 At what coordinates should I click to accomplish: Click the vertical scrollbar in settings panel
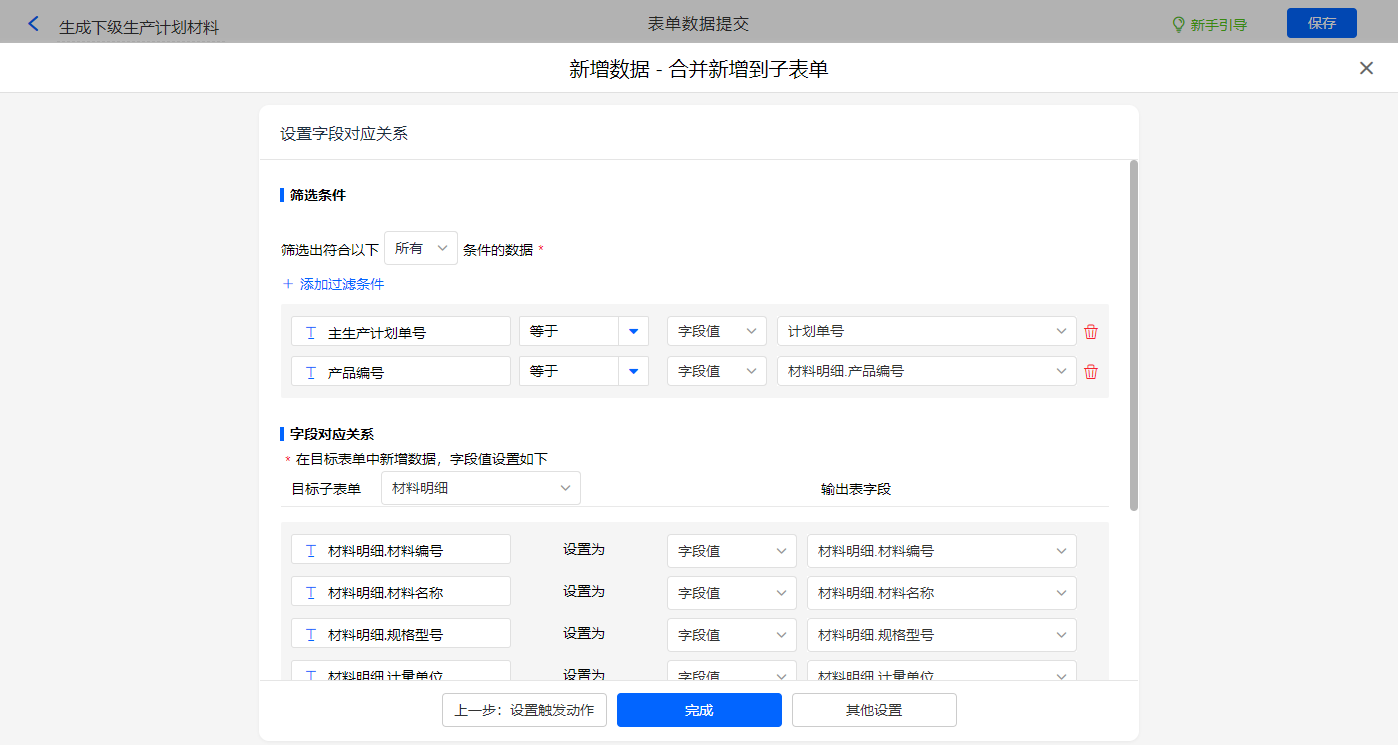coord(1133,335)
